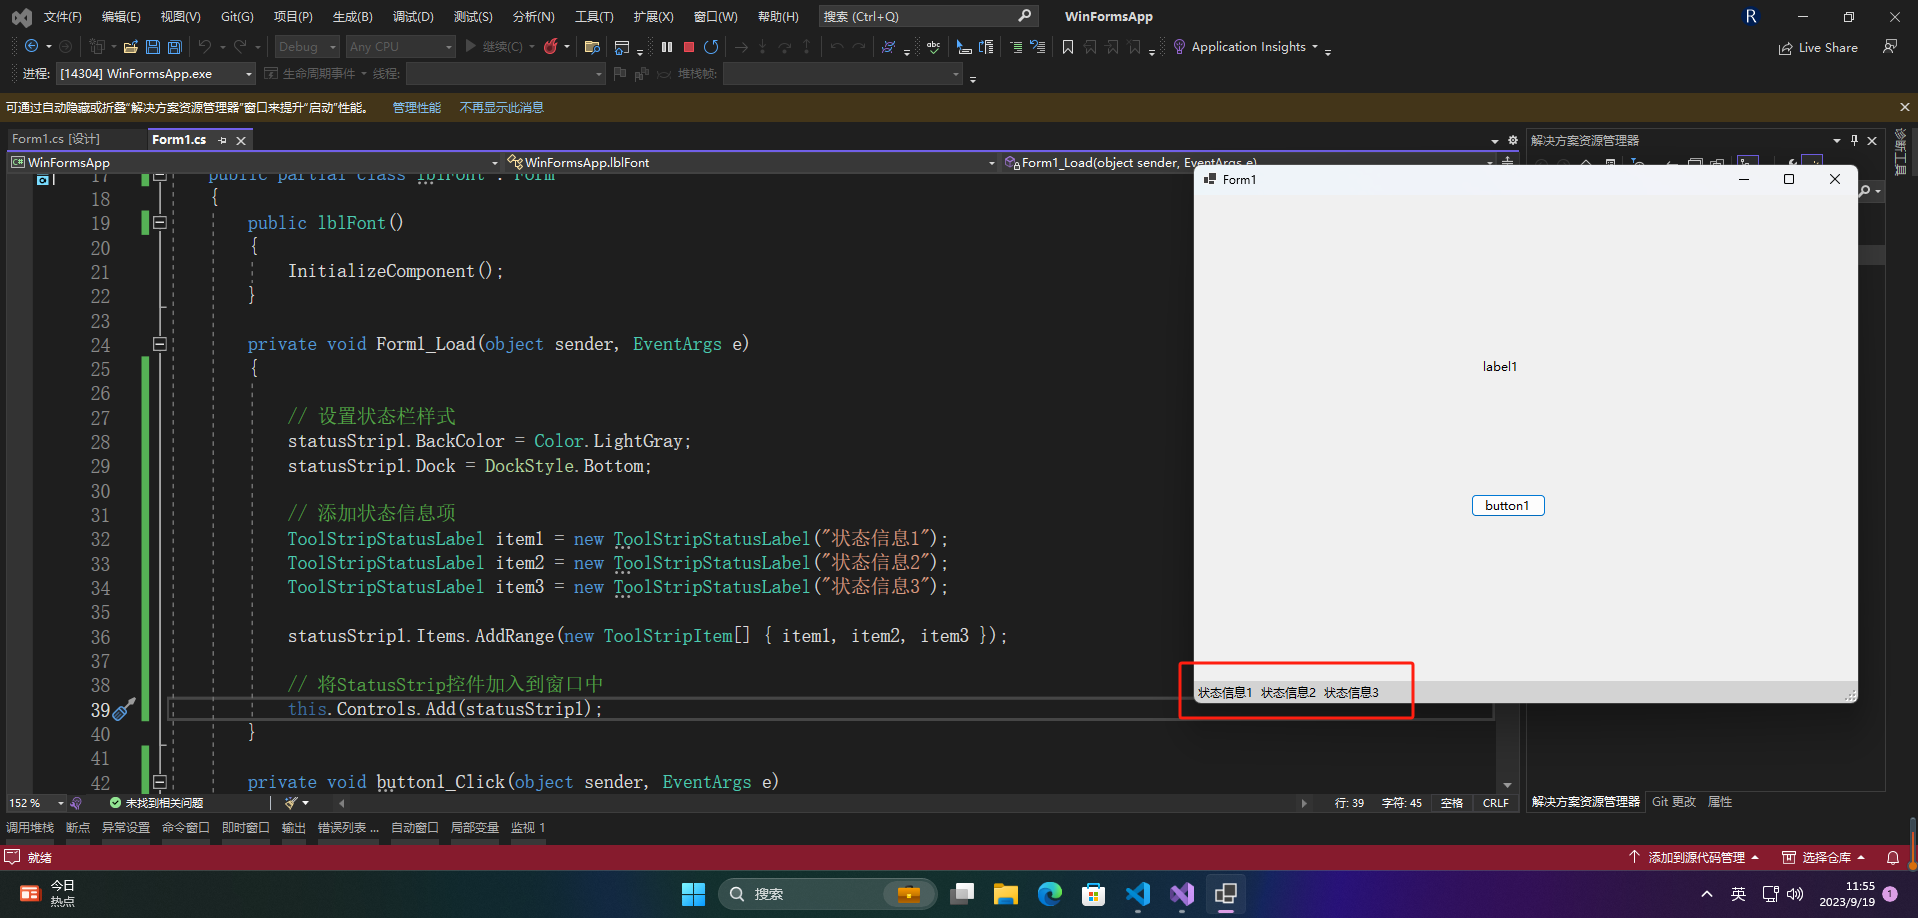This screenshot has height=918, width=1918.
Task: Open the 局部变量 locals tab
Action: pos(474,828)
